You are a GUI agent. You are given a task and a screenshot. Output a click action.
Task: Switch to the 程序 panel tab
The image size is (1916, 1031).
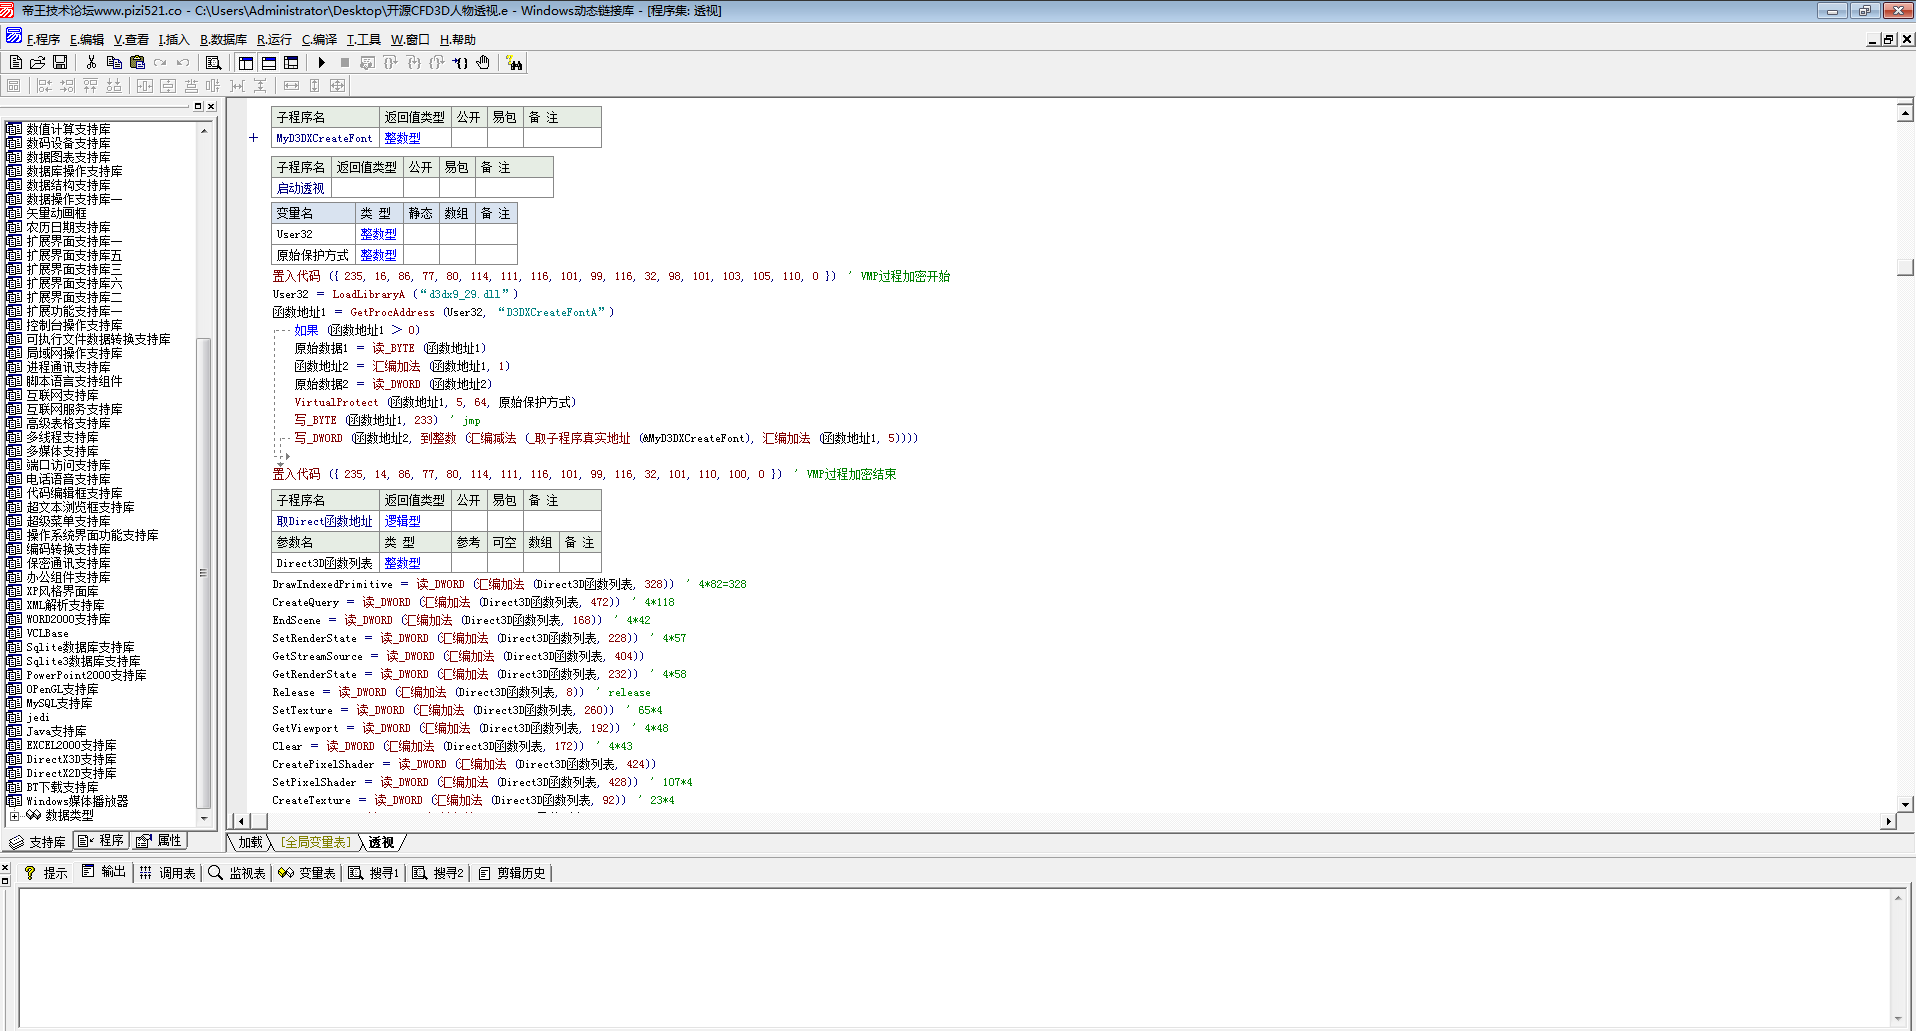[101, 841]
